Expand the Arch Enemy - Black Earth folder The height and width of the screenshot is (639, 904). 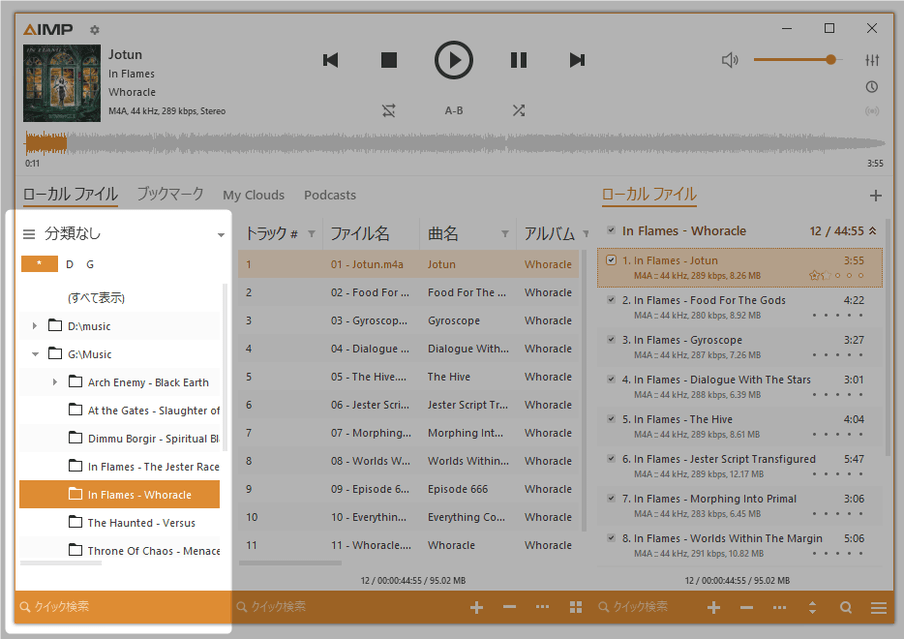(55, 382)
